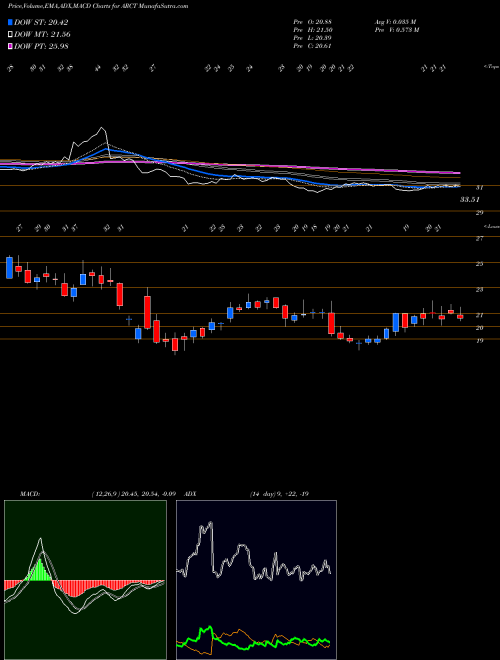Click the 25 price axis label

point(479,264)
